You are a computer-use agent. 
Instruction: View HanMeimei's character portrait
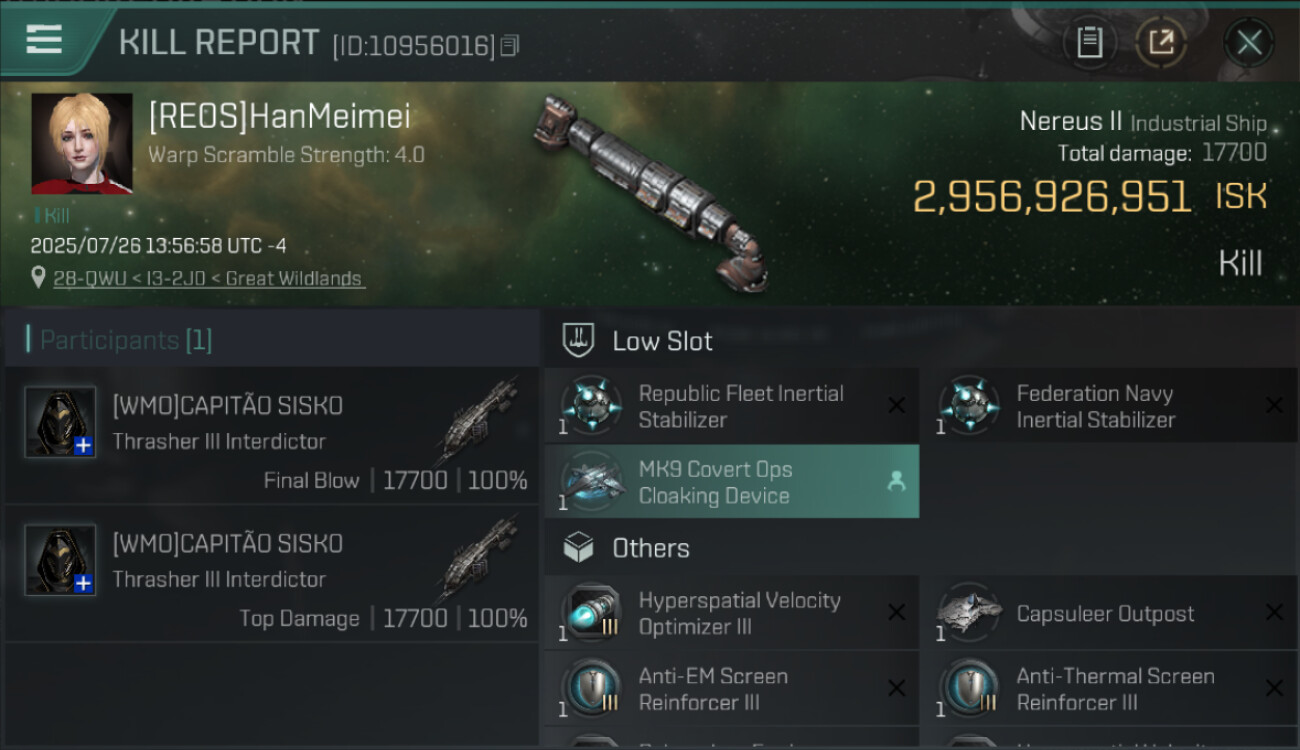[x=82, y=143]
